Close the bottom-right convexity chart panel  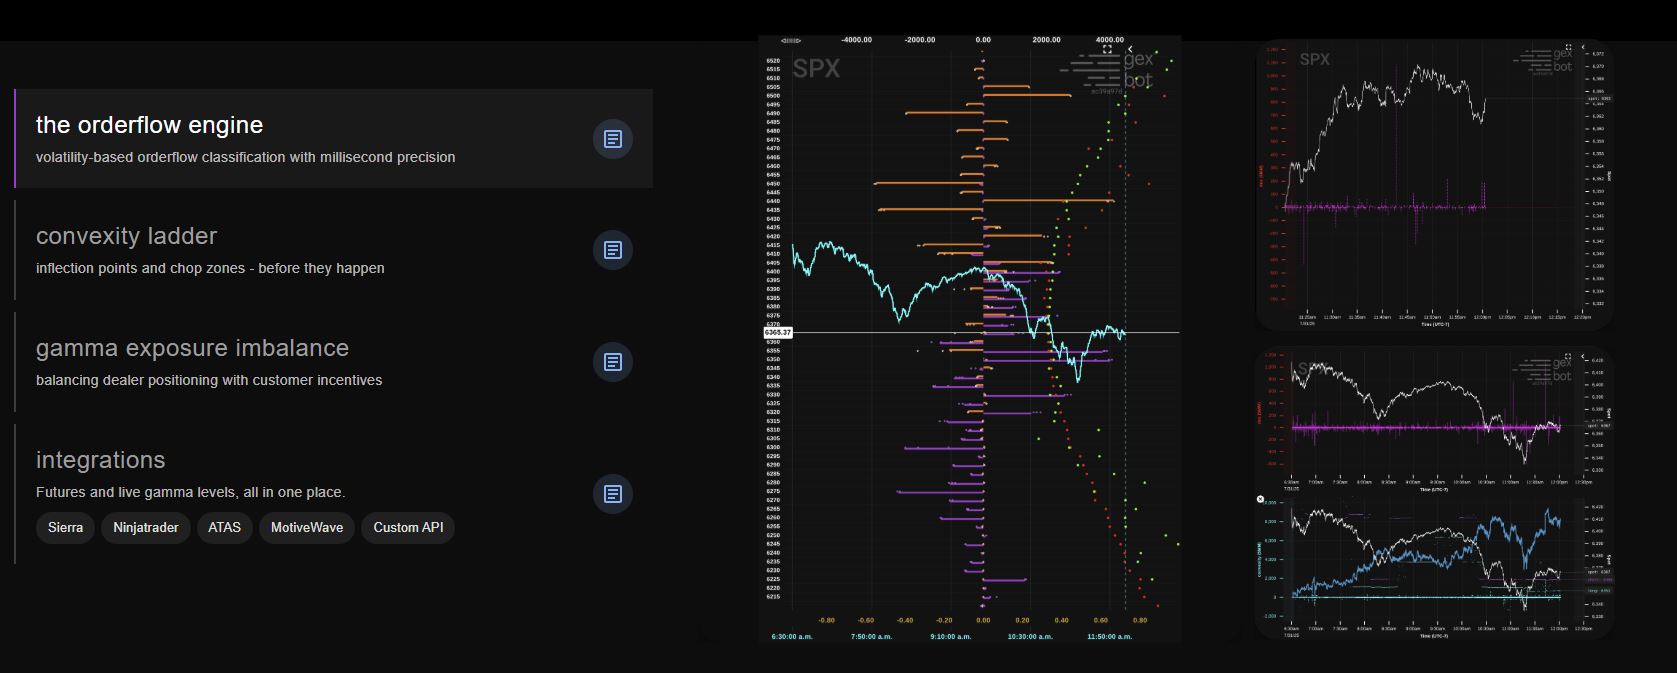point(1260,499)
